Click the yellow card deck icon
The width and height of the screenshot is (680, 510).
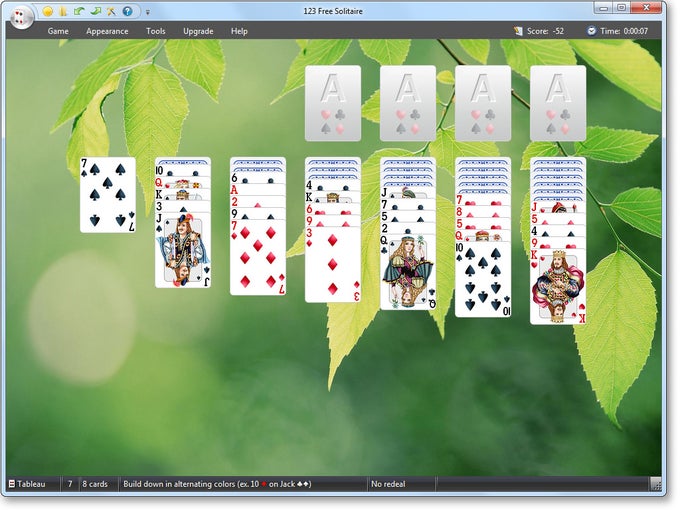pos(63,11)
